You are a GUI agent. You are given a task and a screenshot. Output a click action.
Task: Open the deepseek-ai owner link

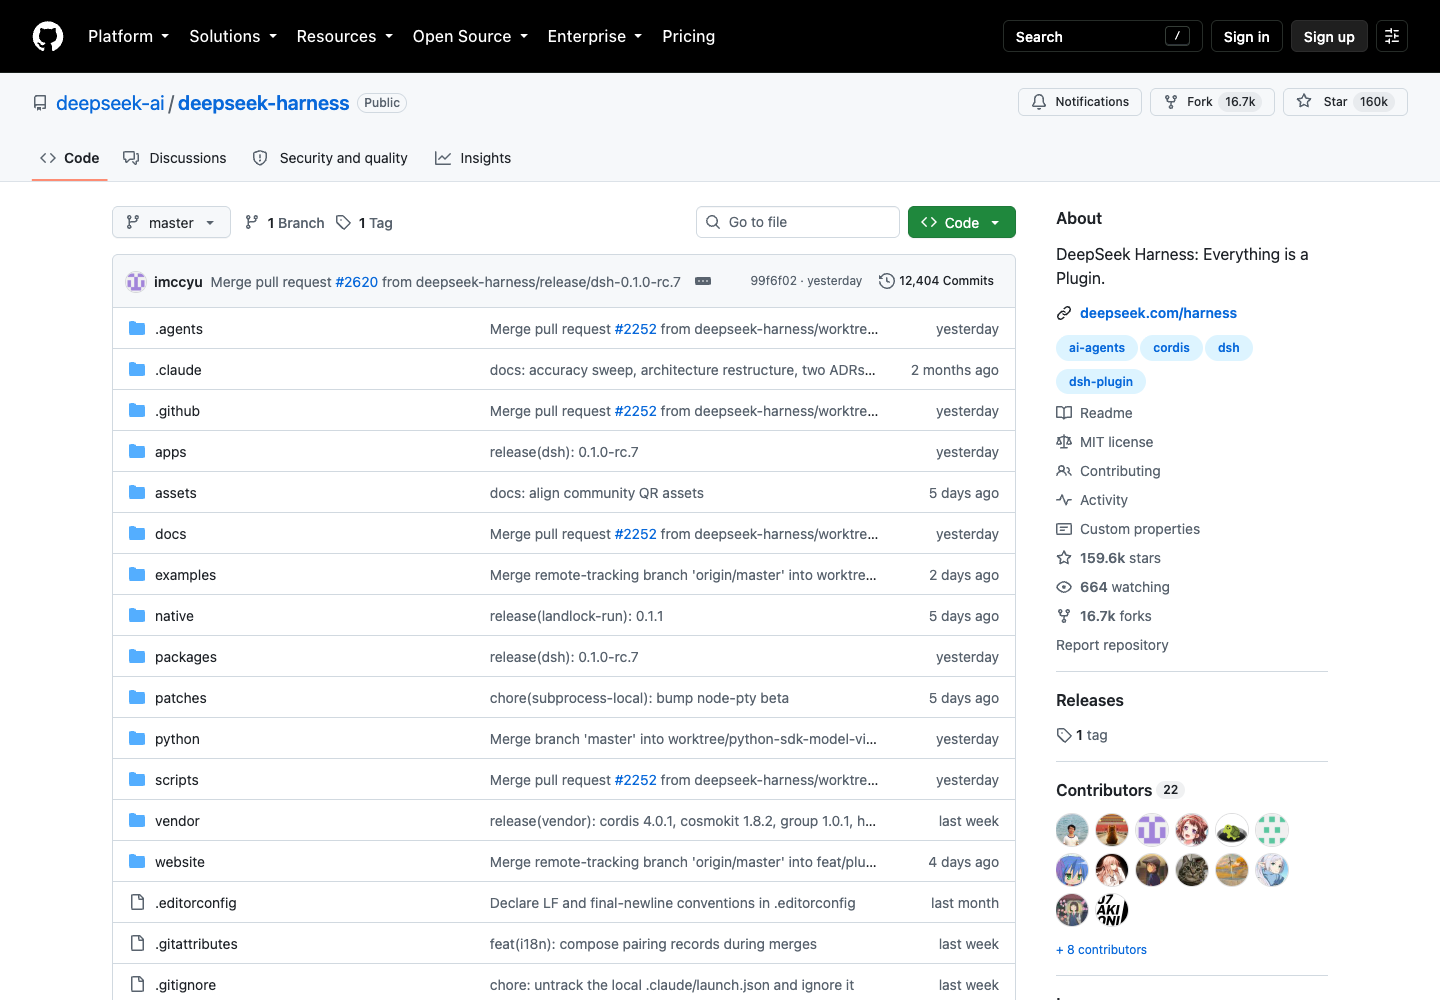click(110, 103)
